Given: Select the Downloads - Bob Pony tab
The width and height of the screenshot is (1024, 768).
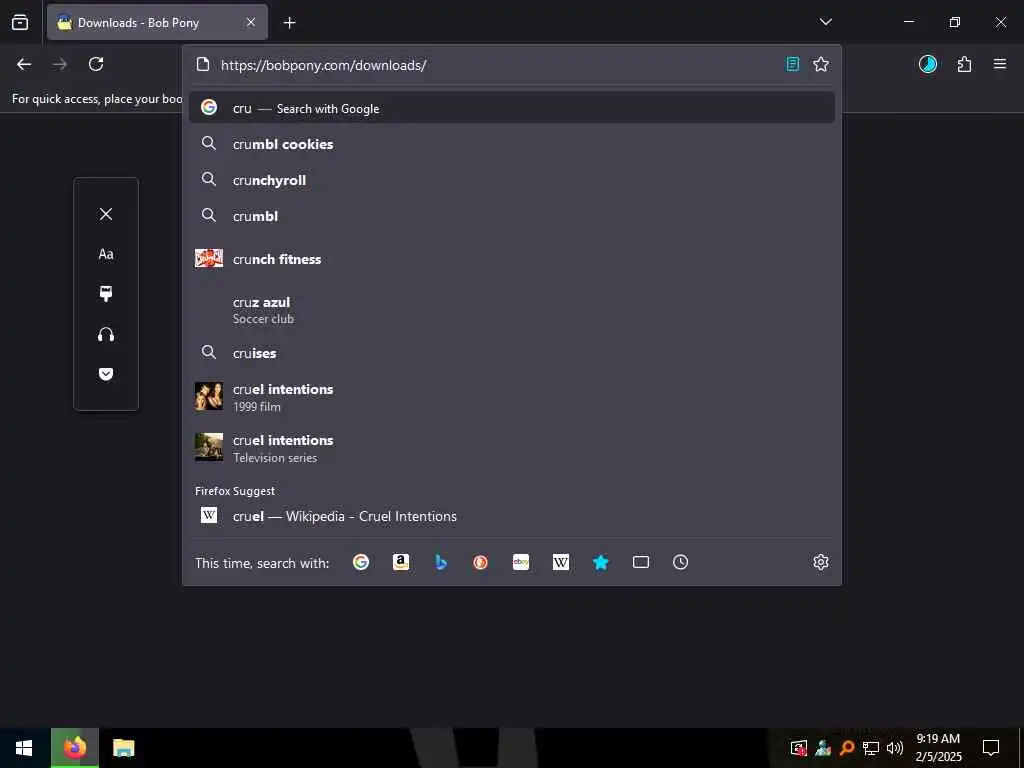Looking at the screenshot, I should [x=157, y=22].
